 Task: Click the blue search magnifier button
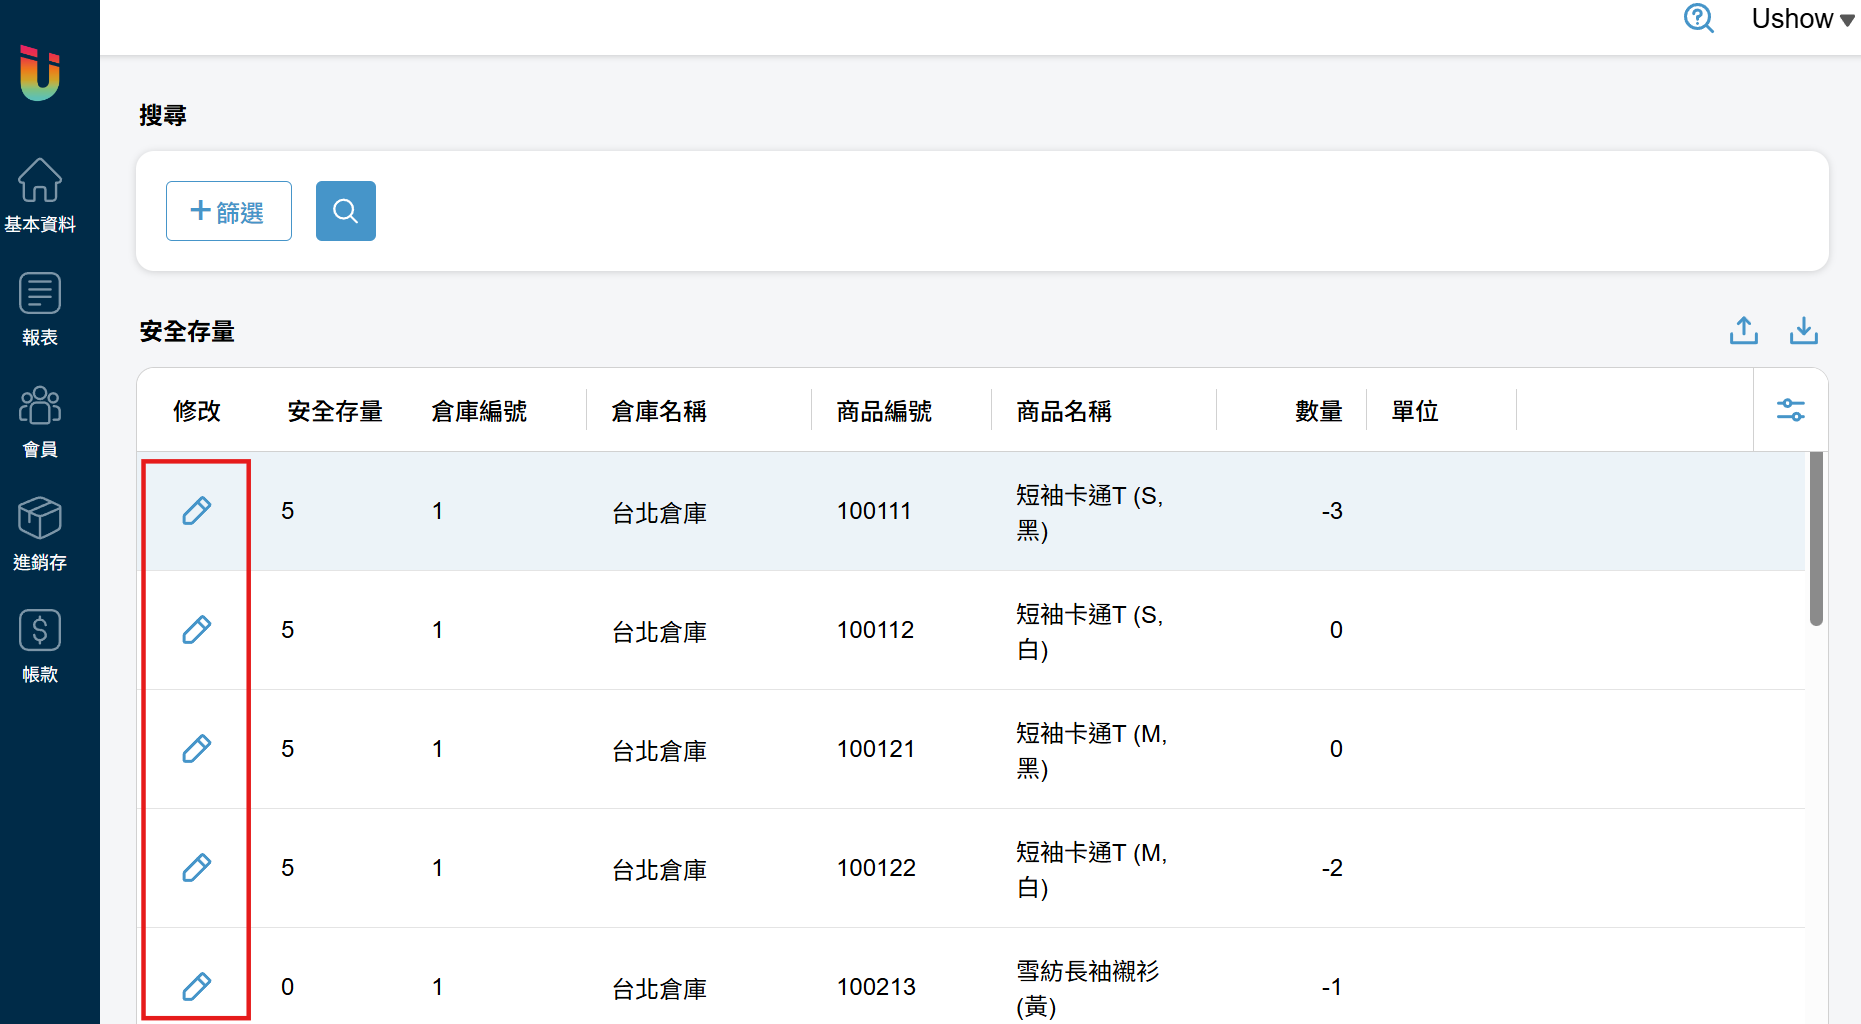coord(346,211)
